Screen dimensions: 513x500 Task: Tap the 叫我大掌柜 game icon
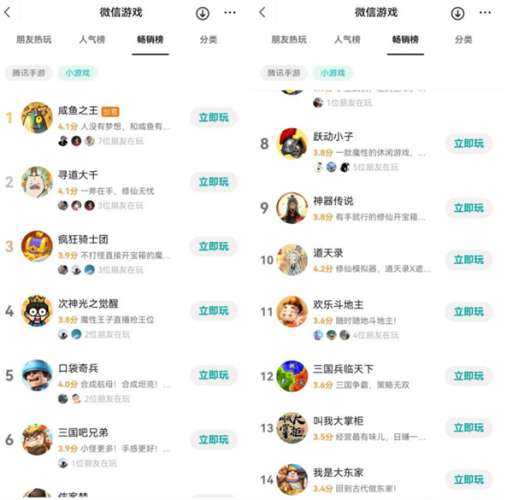(x=292, y=428)
